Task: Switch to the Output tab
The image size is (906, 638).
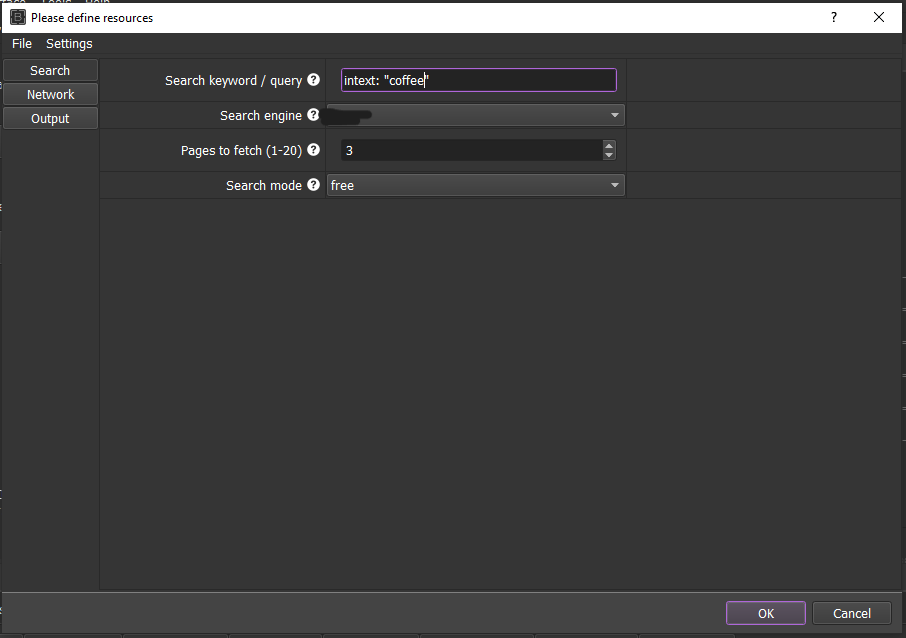Action: (x=50, y=118)
